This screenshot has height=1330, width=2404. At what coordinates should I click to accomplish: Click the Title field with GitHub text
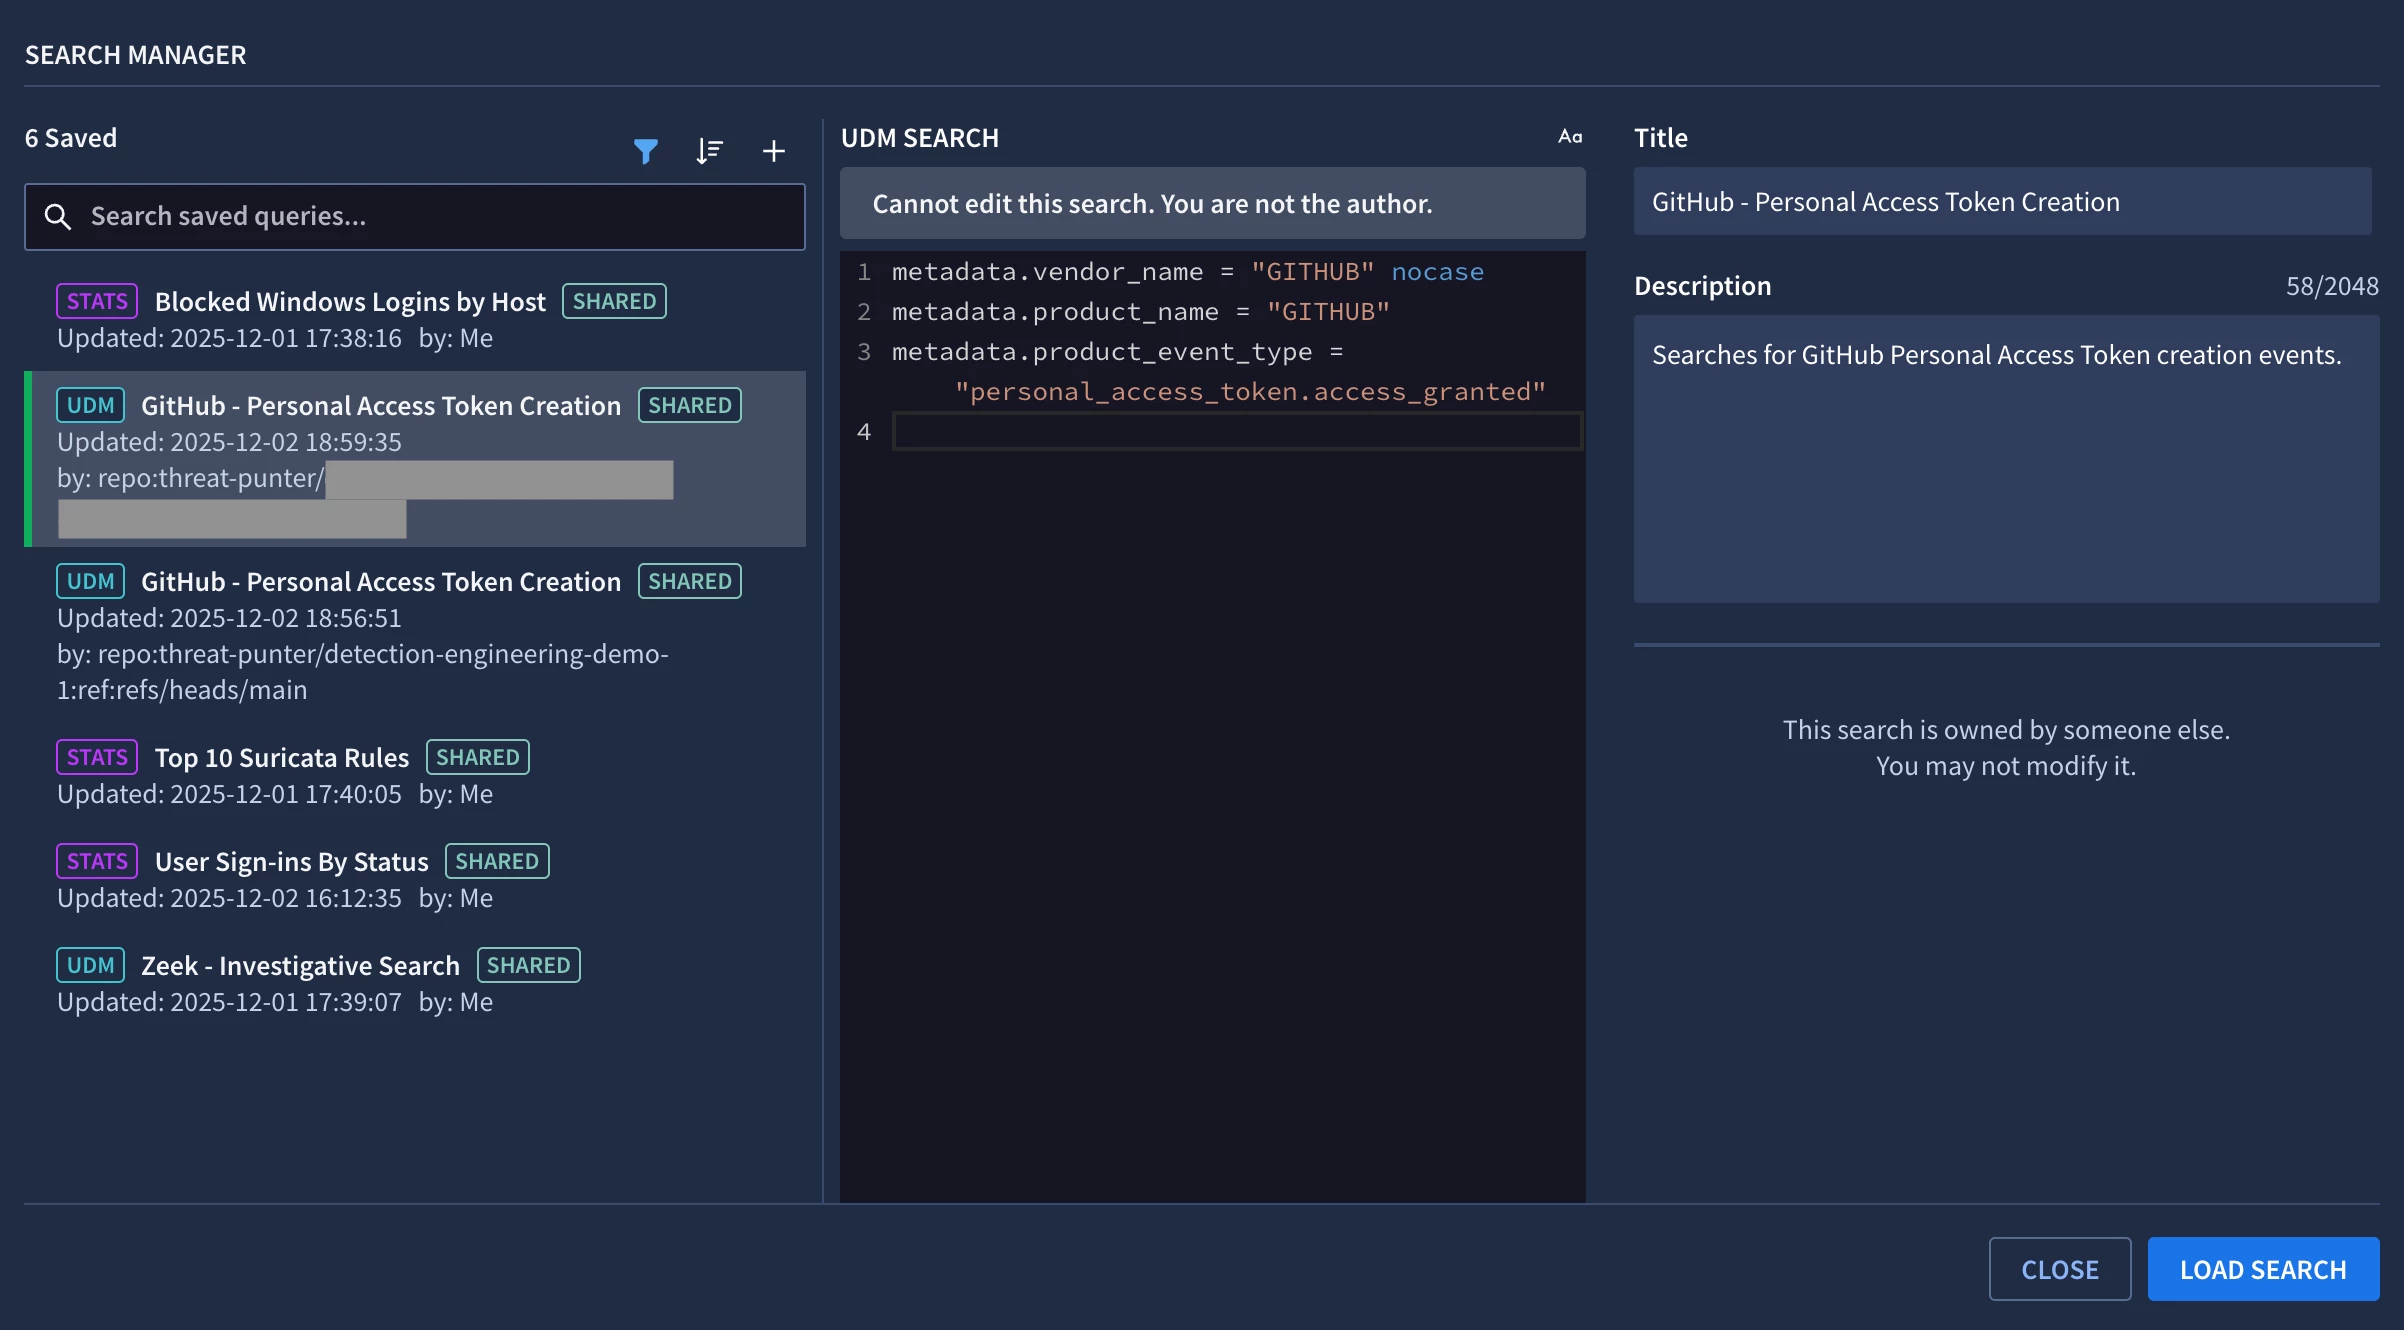(x=2001, y=202)
